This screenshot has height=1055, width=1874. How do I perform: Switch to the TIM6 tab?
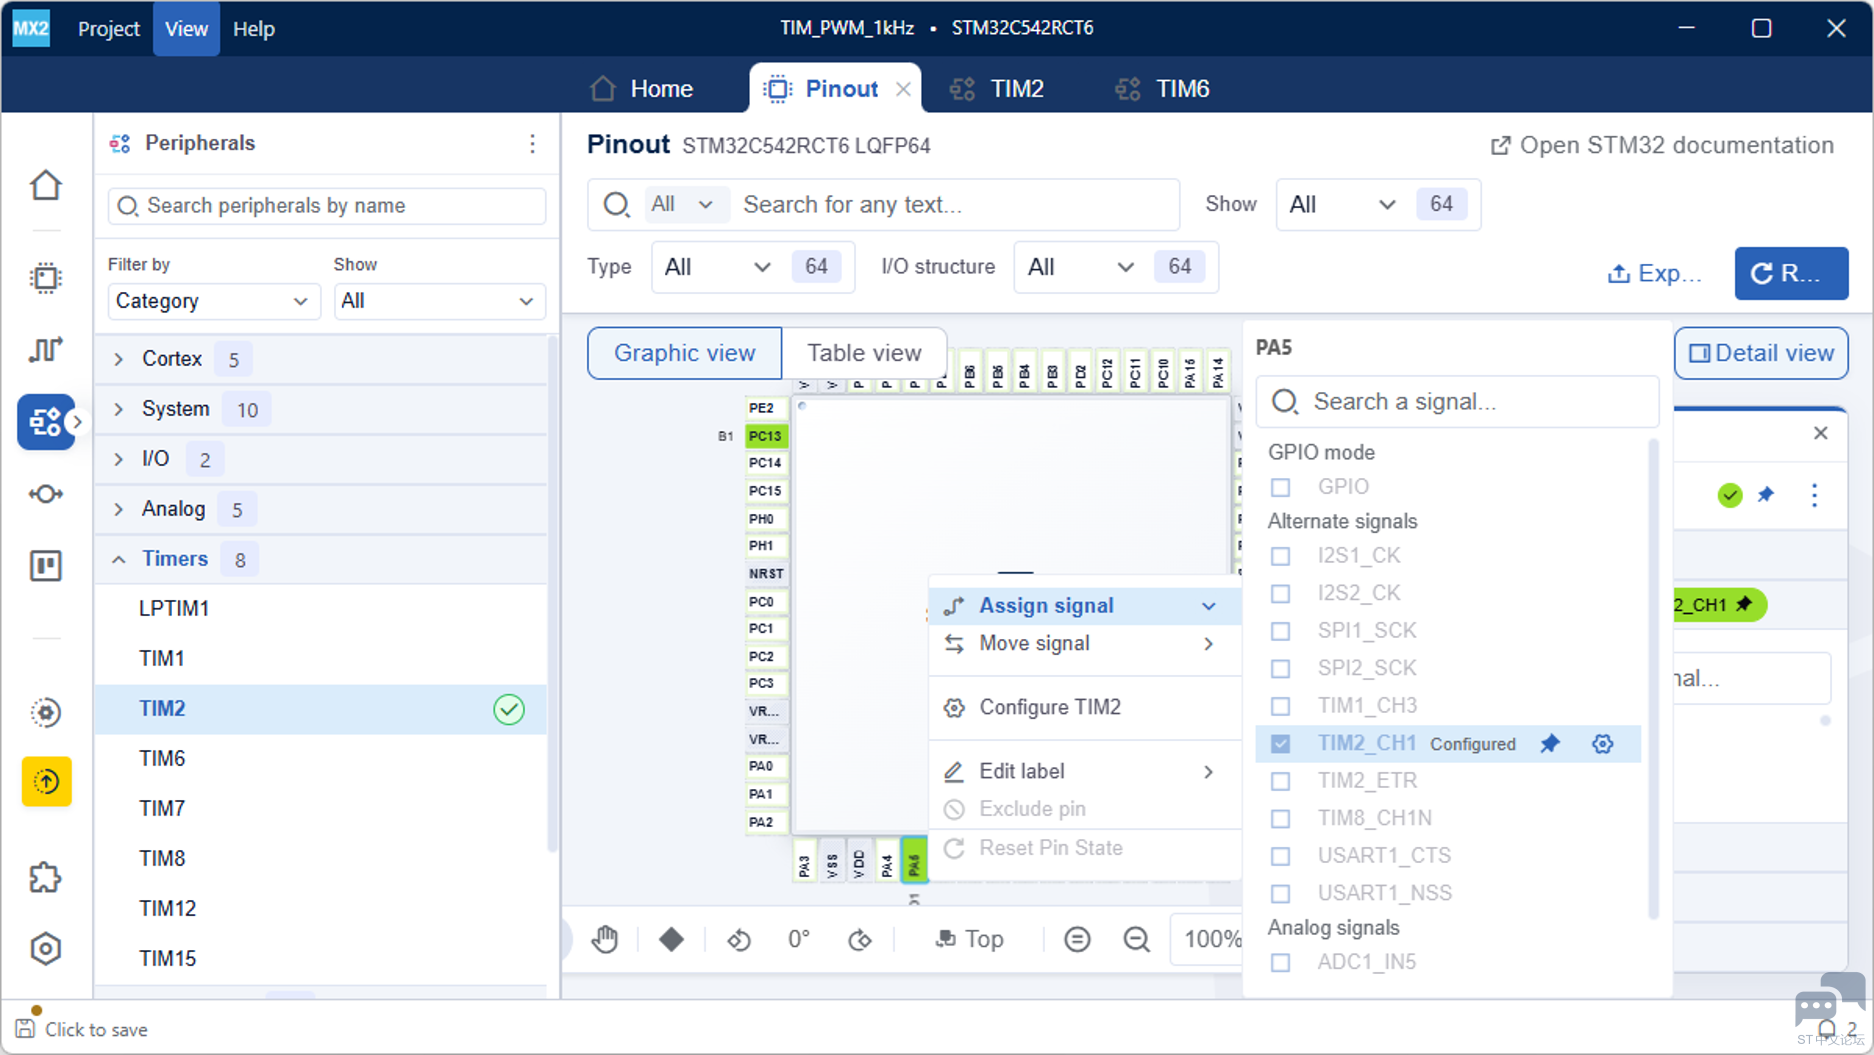[1162, 89]
